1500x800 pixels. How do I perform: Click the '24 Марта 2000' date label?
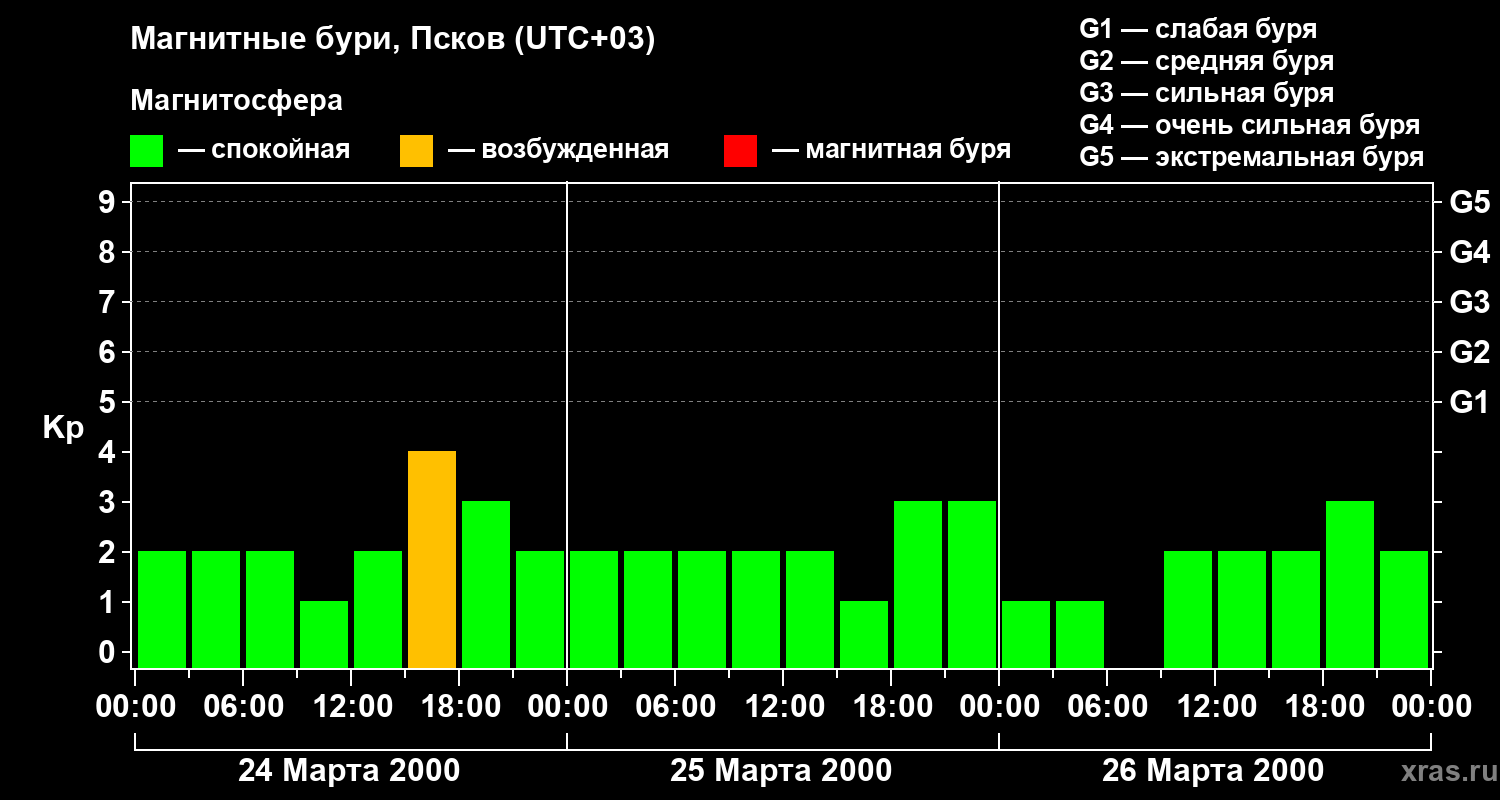(349, 771)
